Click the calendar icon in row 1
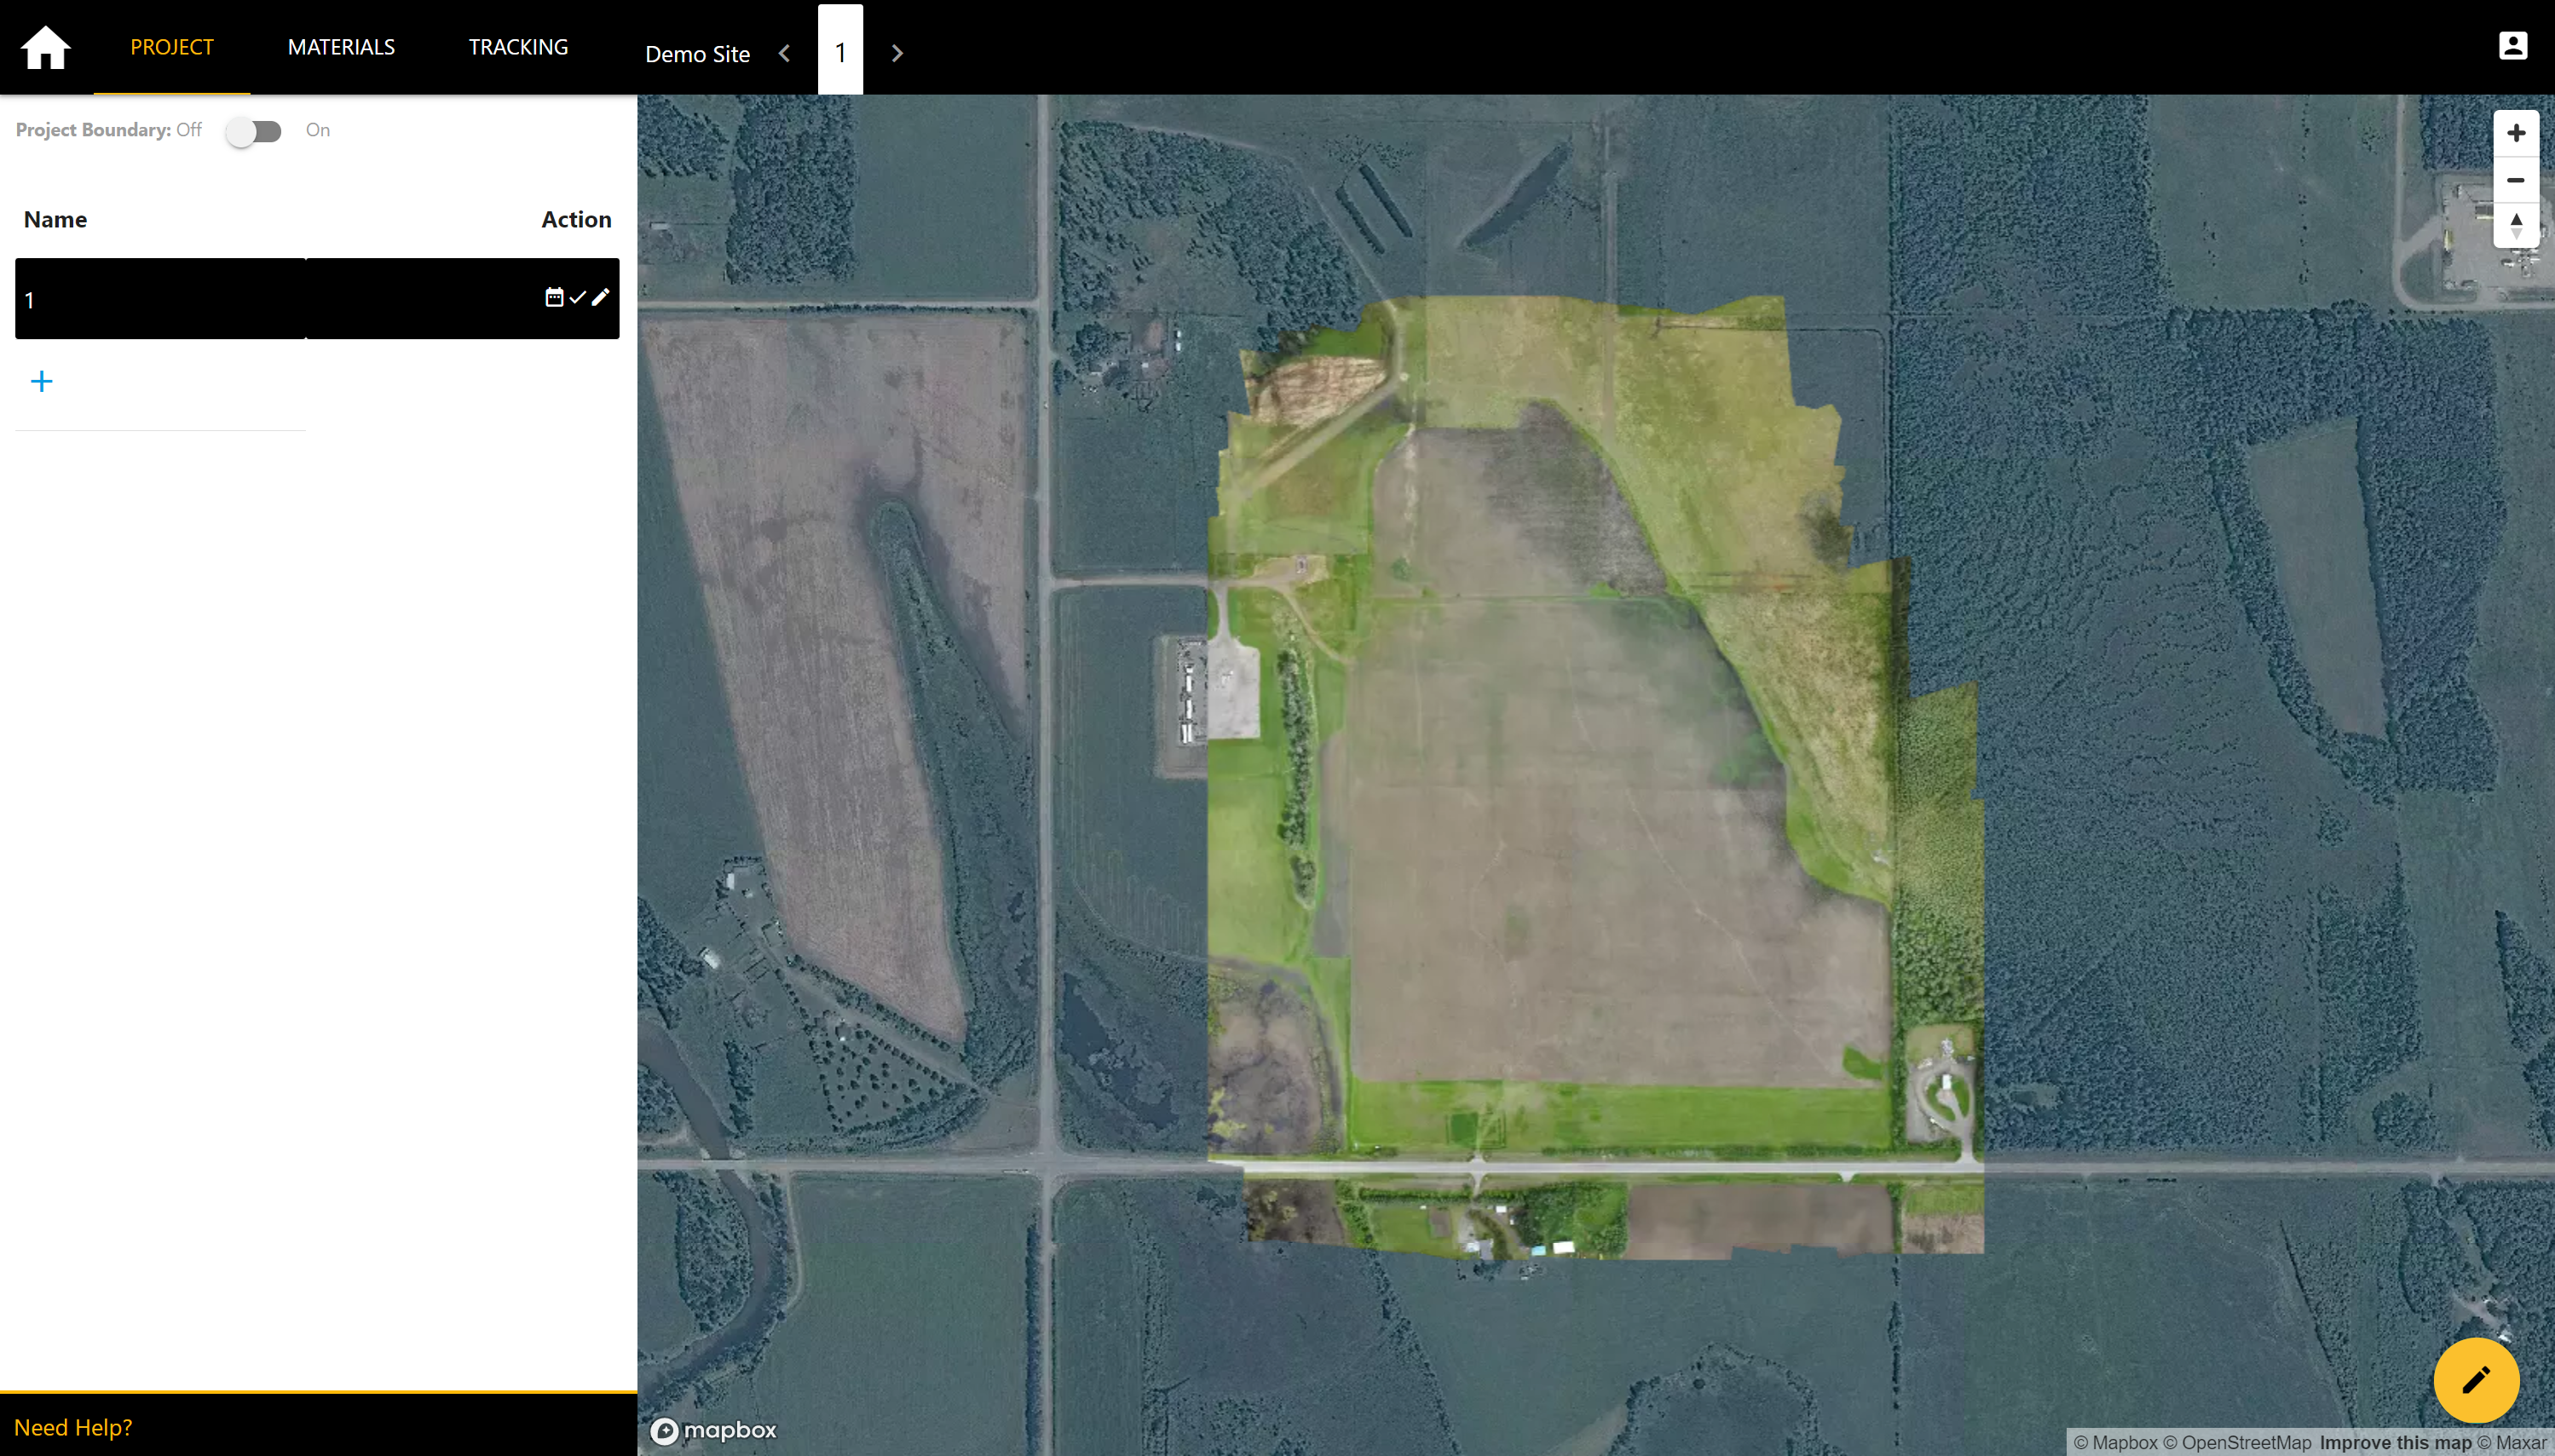2555x1456 pixels. pyautogui.click(x=554, y=297)
